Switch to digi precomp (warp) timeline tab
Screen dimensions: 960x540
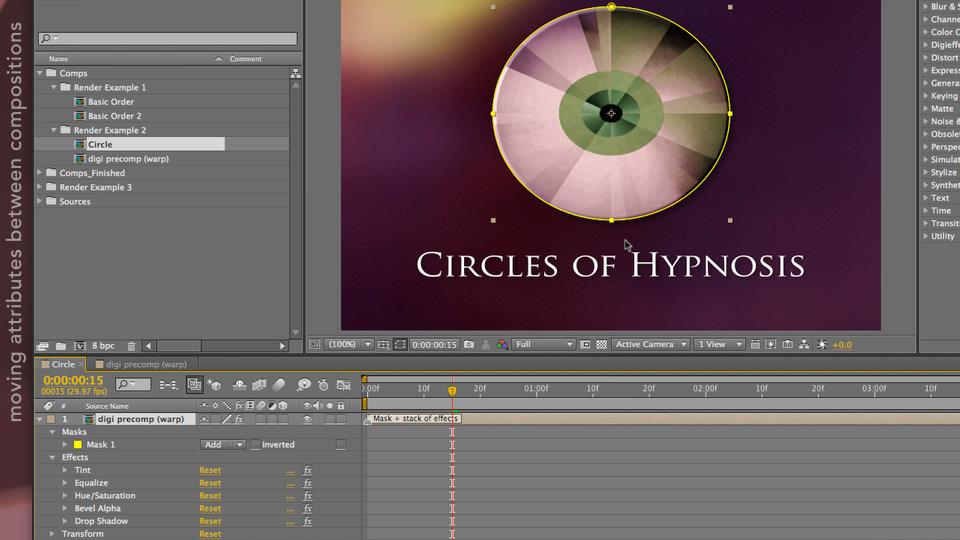[146, 364]
